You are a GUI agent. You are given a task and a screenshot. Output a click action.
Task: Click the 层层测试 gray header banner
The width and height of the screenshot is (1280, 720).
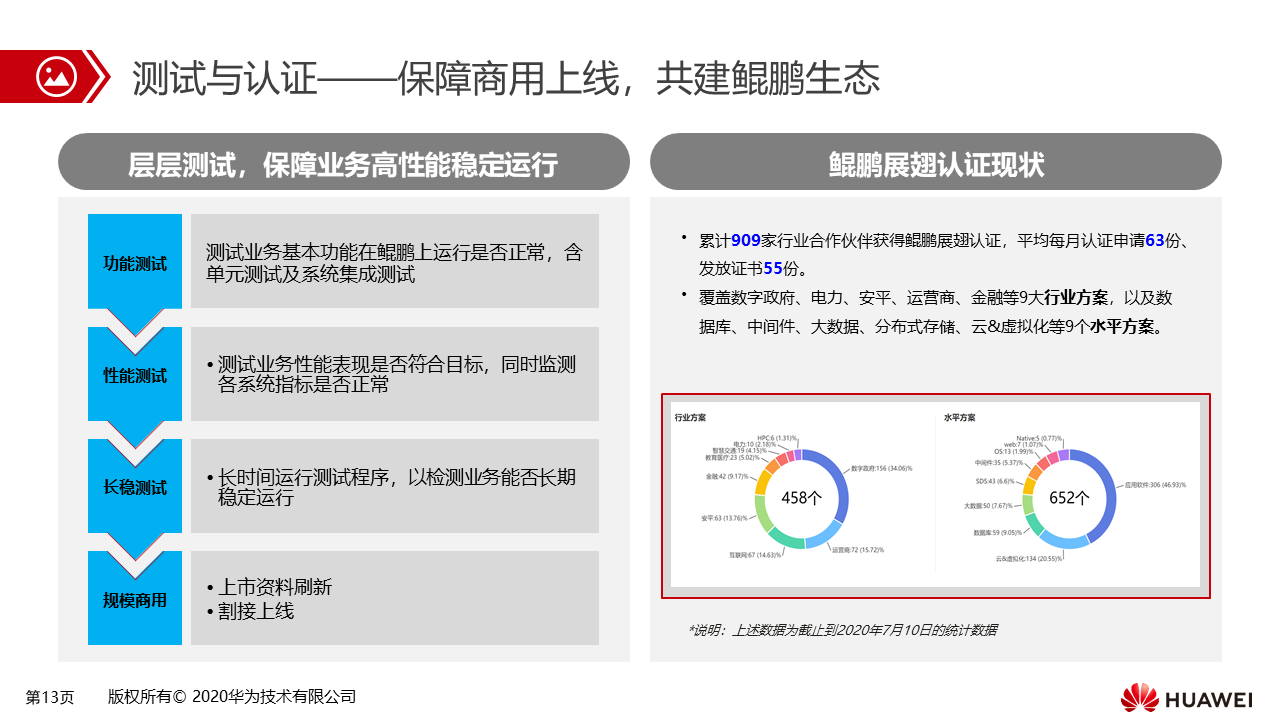(343, 162)
